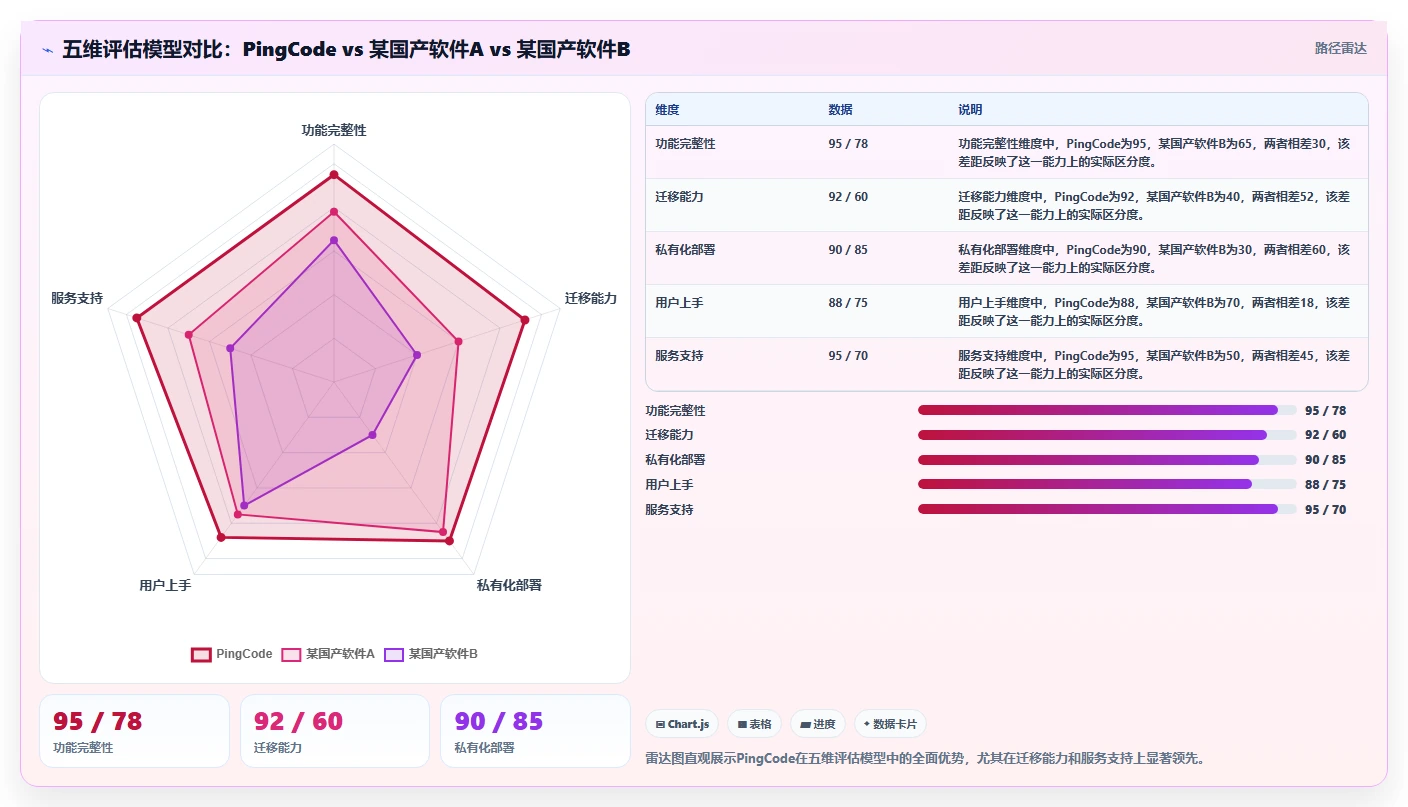Click the 服务支持 progress bar

coord(1106,509)
